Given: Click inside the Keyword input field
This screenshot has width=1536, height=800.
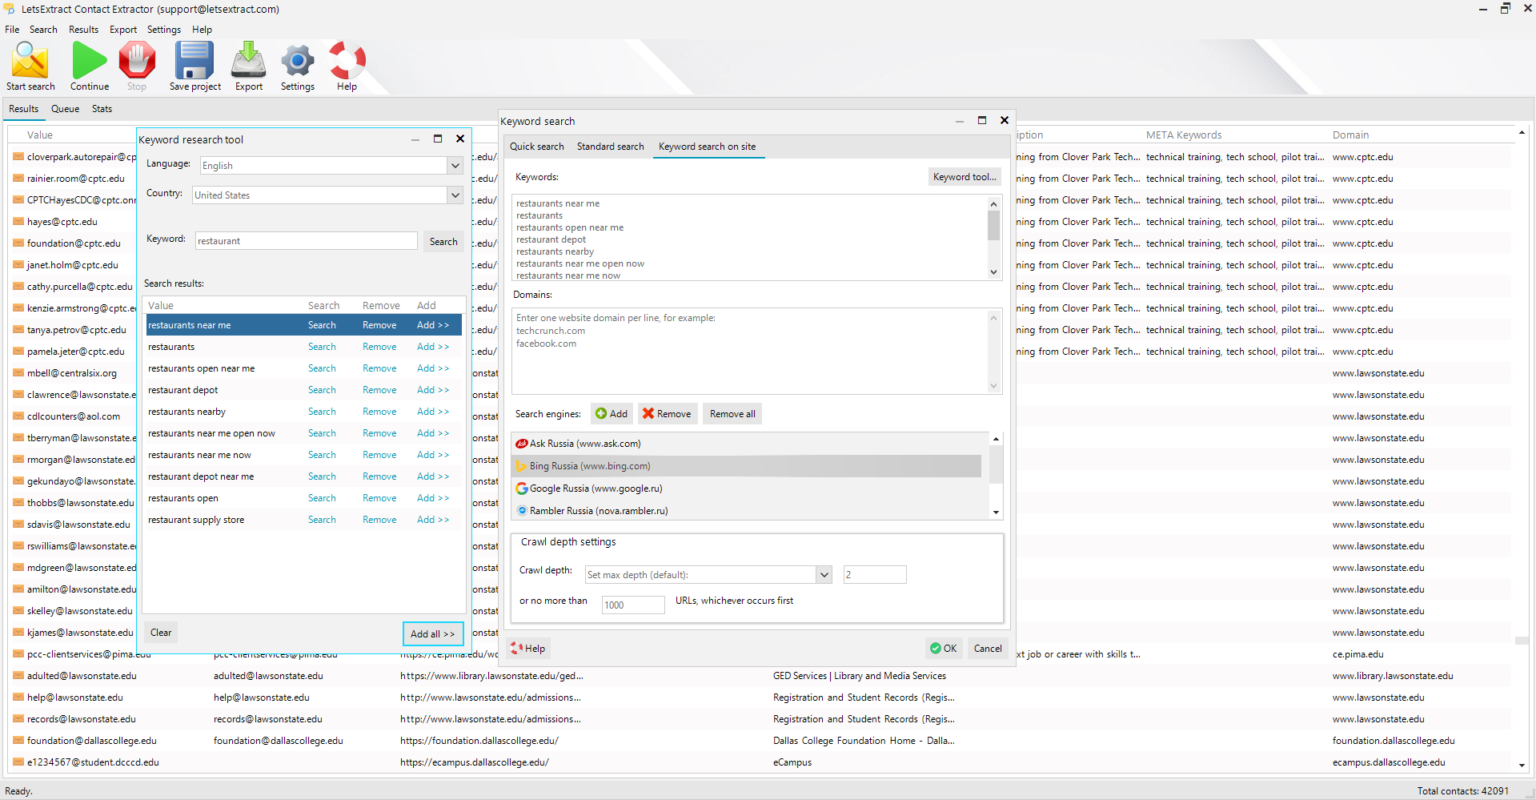Looking at the screenshot, I should pyautogui.click(x=305, y=240).
